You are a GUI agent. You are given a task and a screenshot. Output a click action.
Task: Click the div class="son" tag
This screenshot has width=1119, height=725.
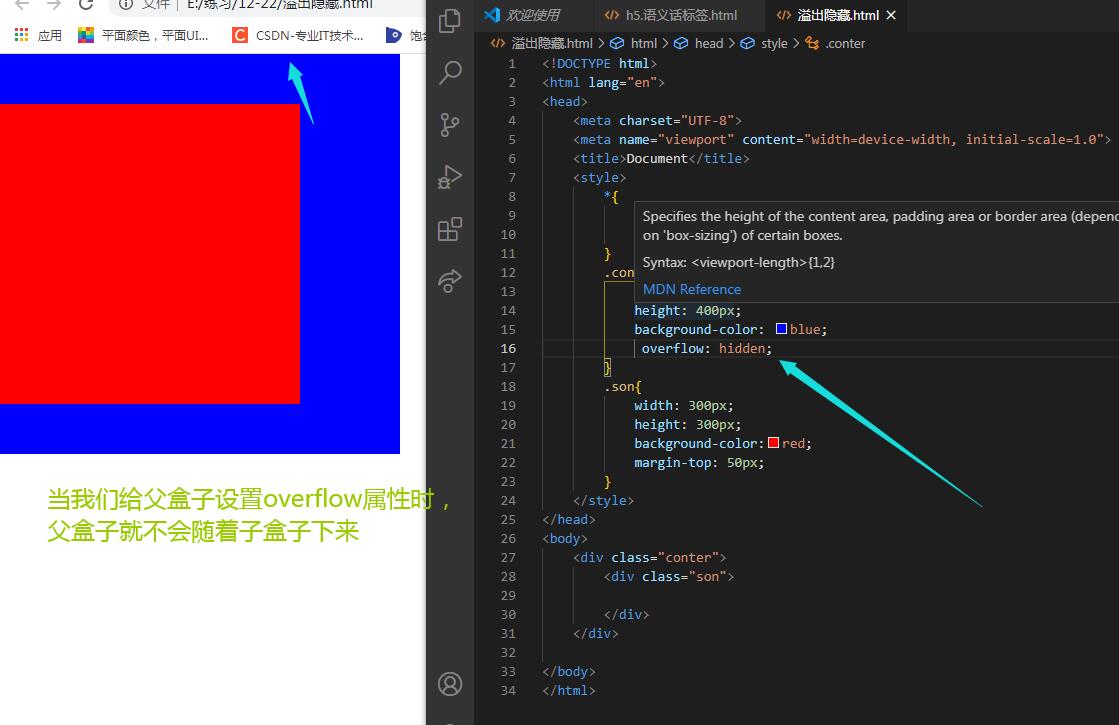(669, 576)
